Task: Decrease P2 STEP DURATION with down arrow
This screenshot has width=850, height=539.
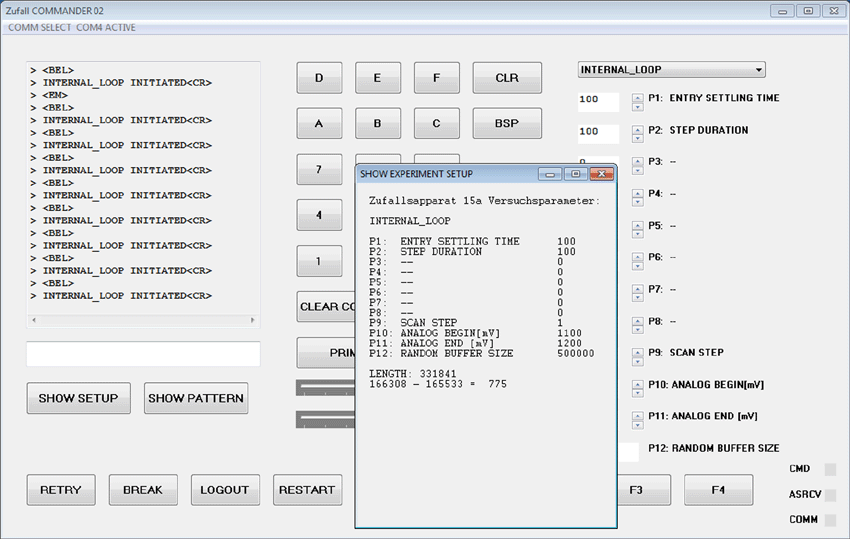Action: pos(638,136)
